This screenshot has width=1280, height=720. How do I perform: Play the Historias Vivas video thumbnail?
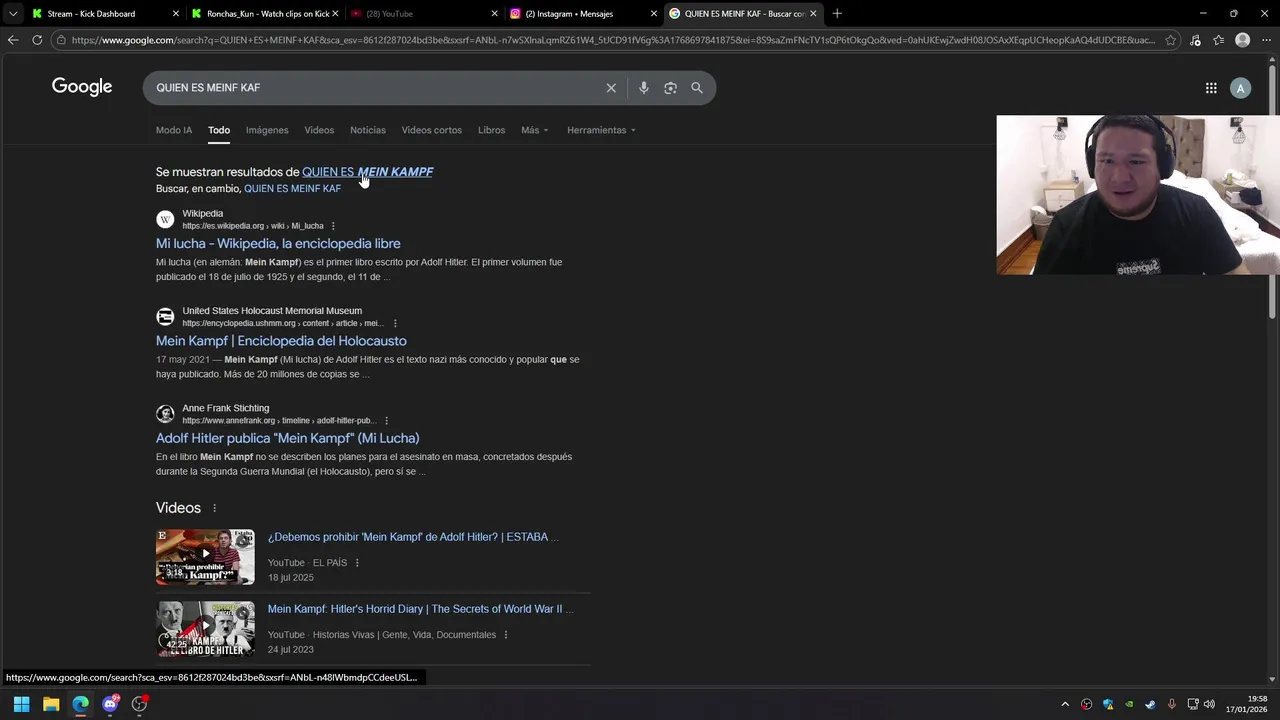pyautogui.click(x=205, y=629)
